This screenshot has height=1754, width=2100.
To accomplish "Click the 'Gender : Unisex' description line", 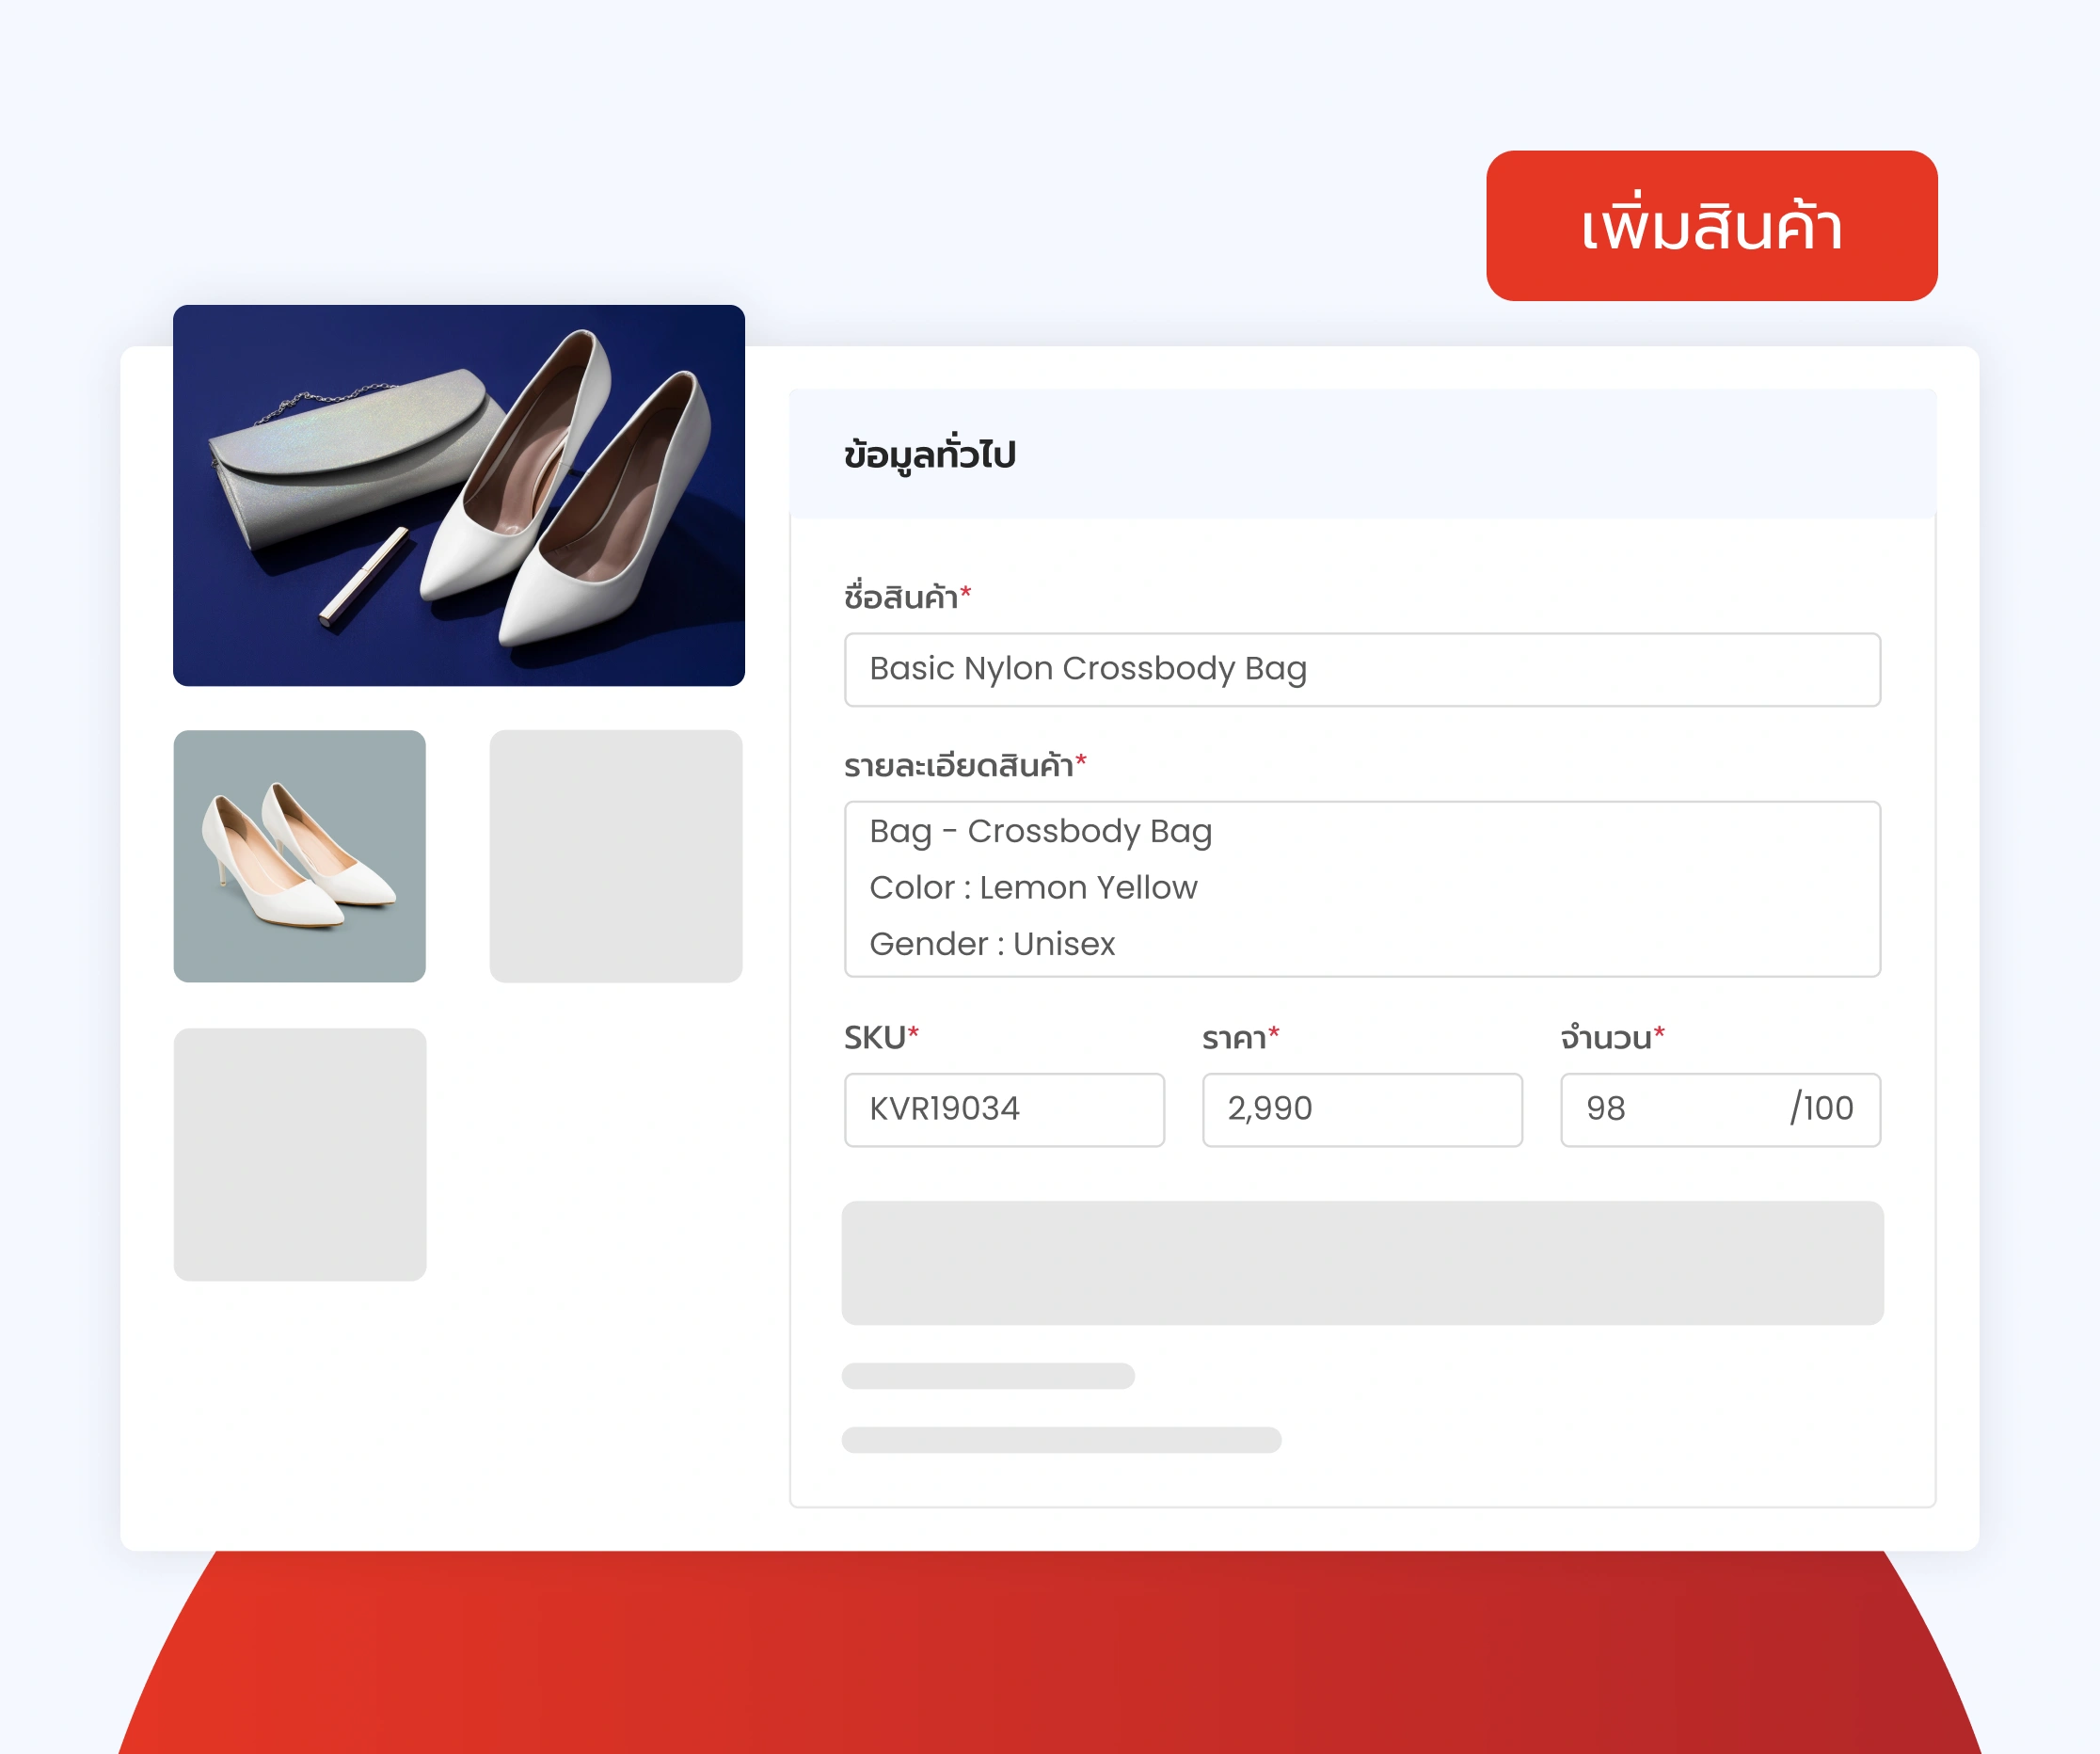I will [992, 944].
